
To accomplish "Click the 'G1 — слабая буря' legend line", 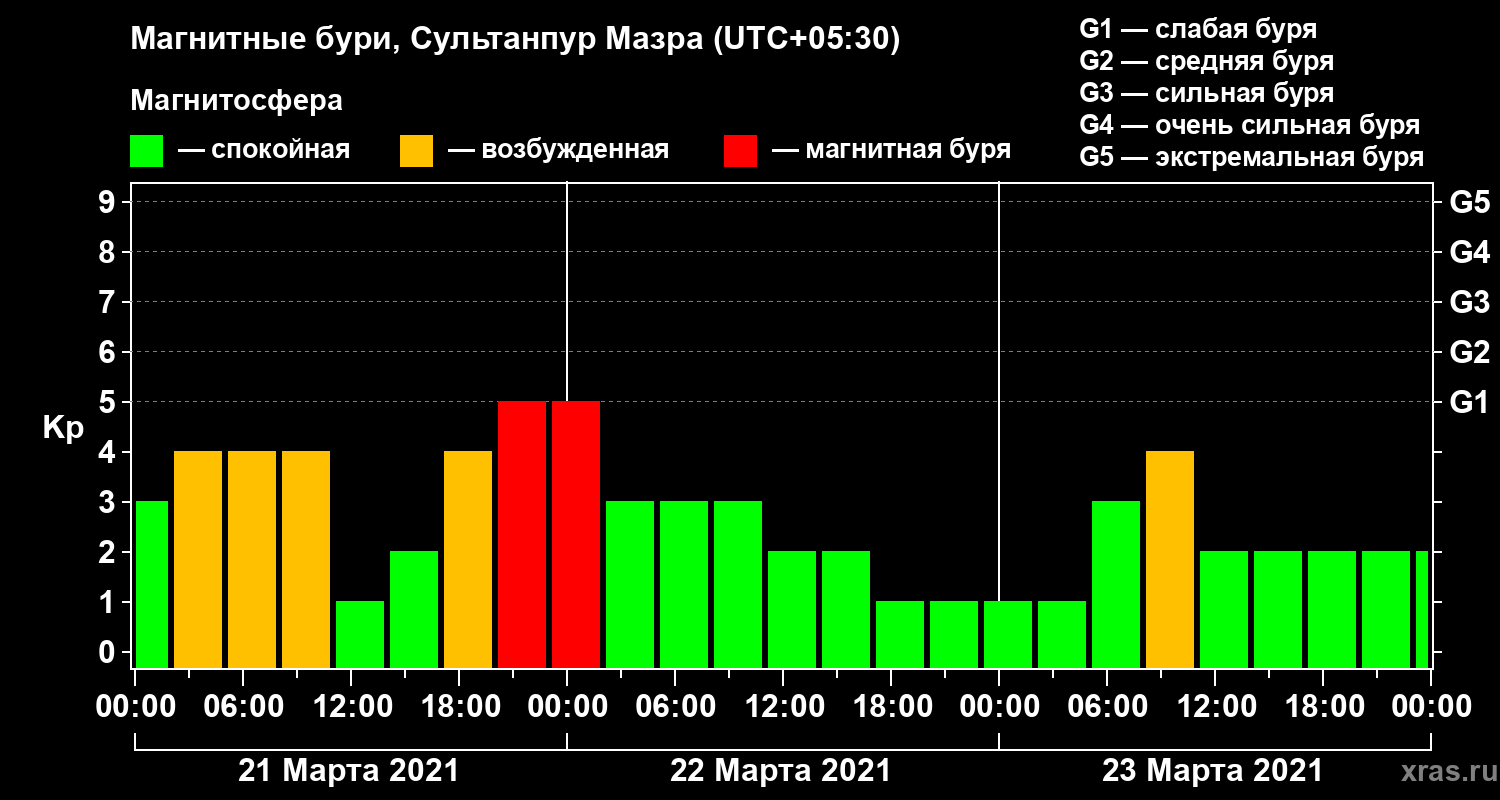I will pyautogui.click(x=1198, y=28).
